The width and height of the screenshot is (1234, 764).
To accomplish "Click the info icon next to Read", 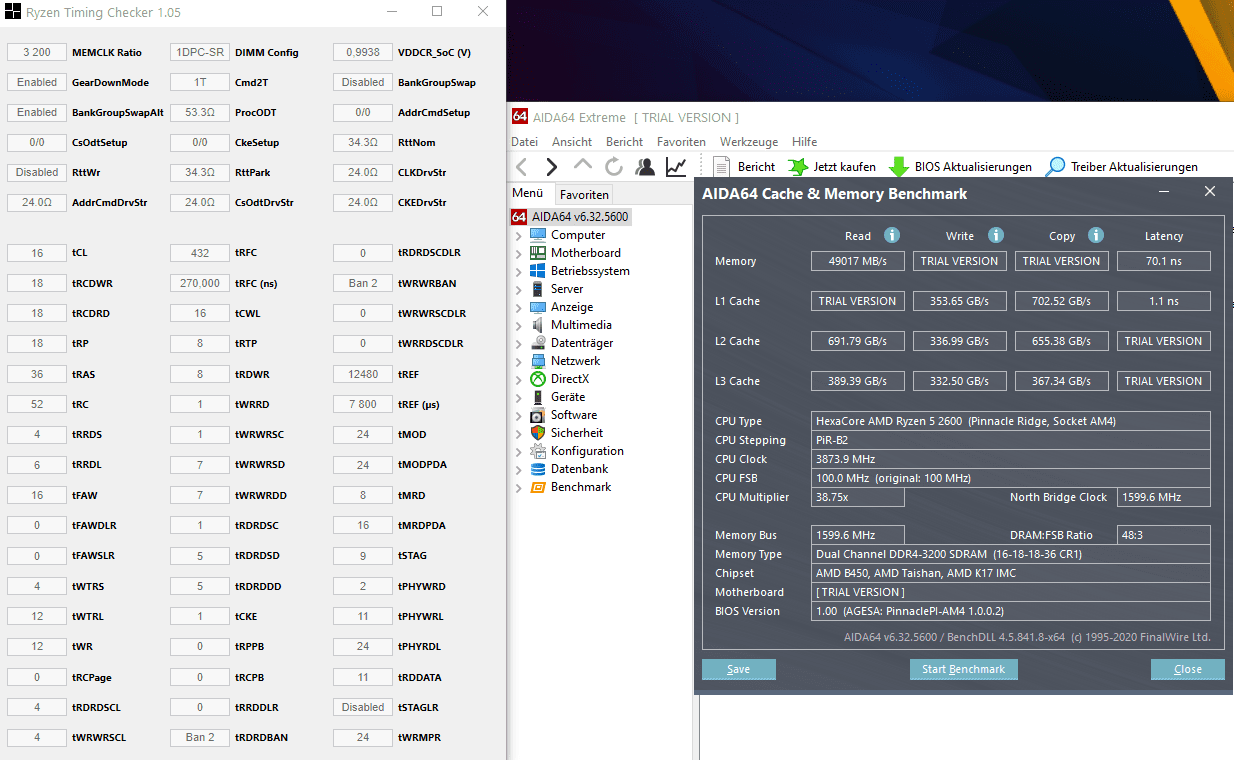I will 892,235.
